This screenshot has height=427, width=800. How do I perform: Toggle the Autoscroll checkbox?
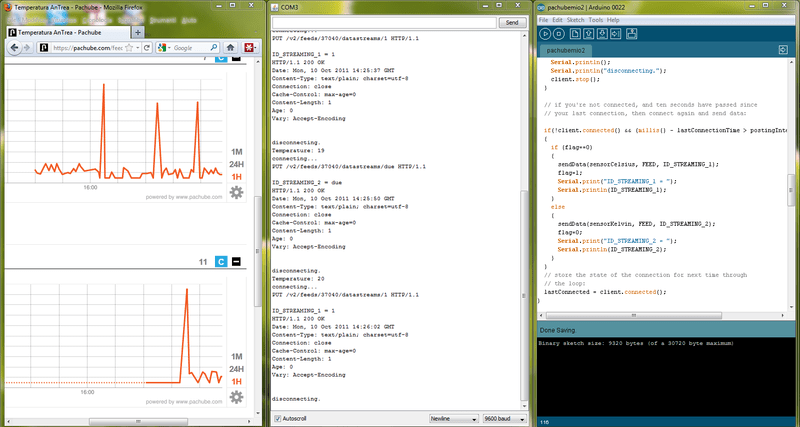pos(277,418)
